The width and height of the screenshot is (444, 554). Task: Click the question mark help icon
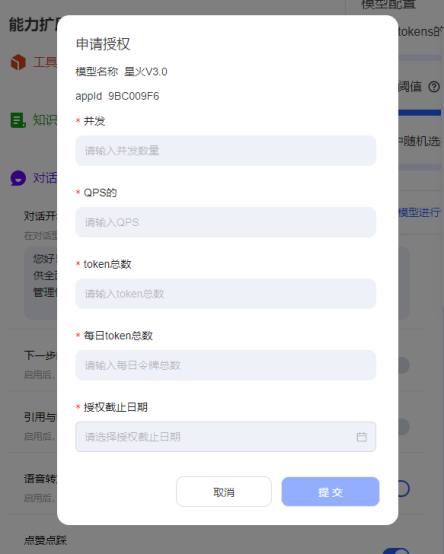434,87
